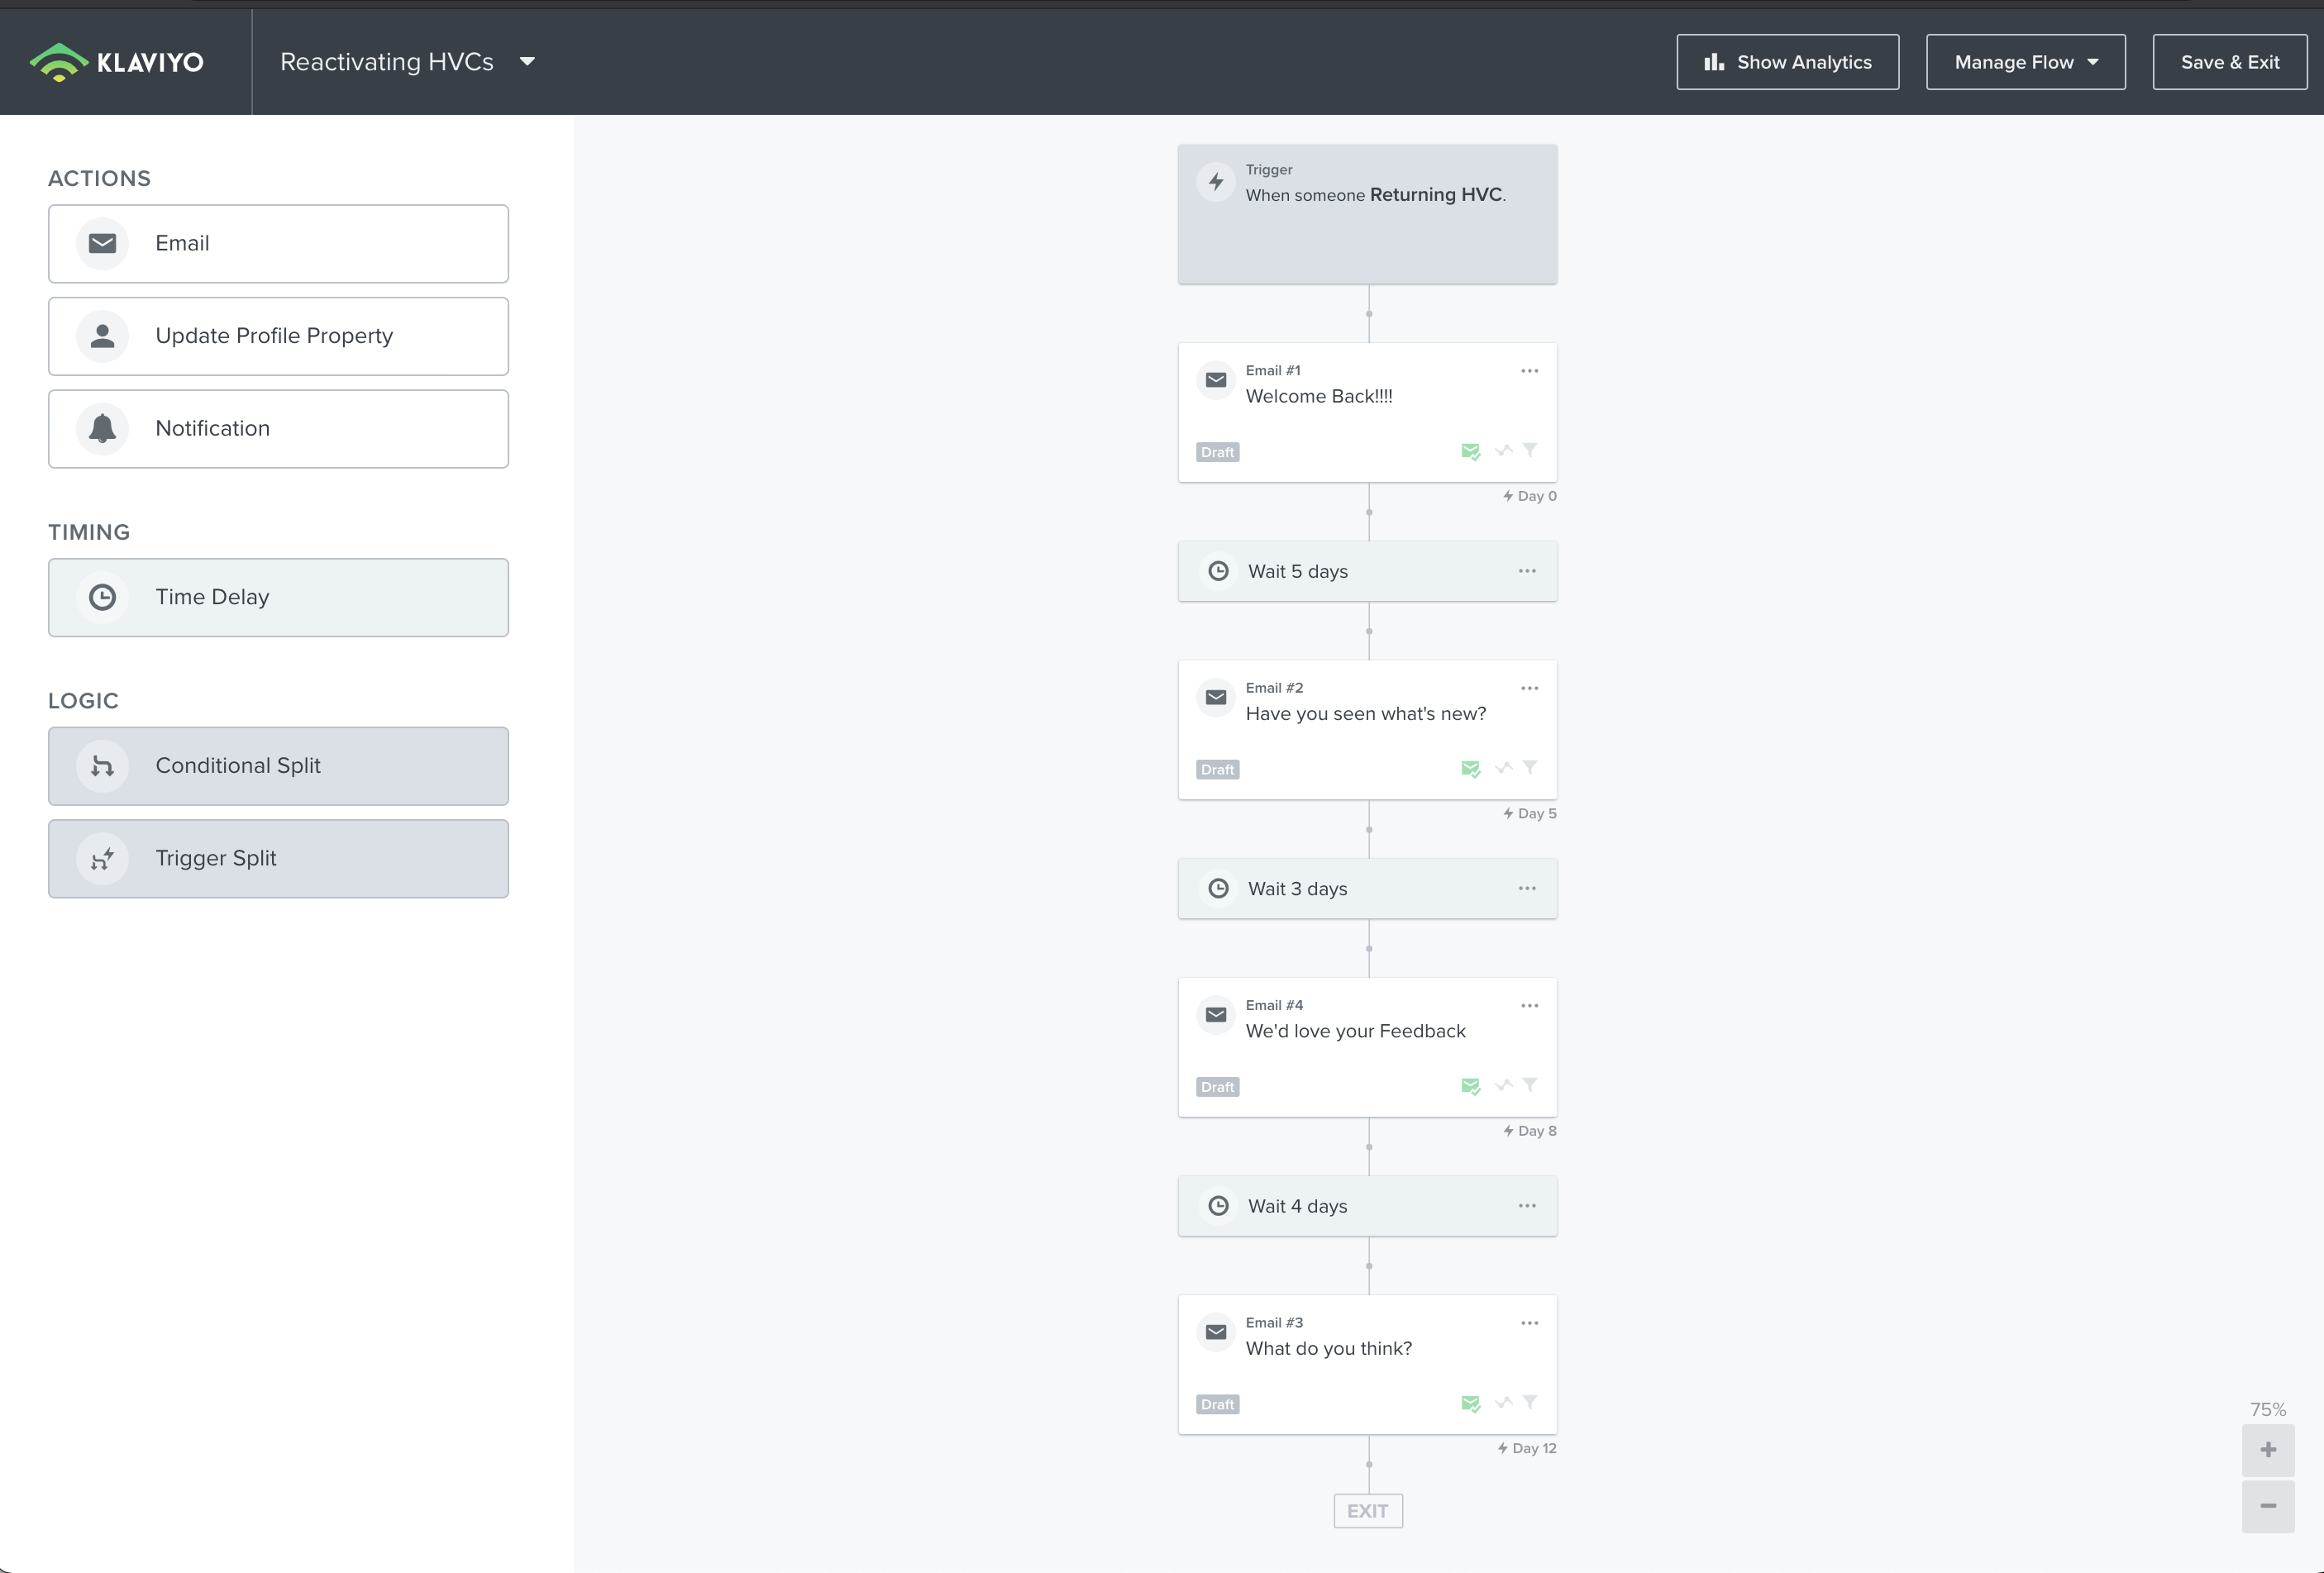Click UTM tracking icon on Email #1
This screenshot has height=1573, width=2324.
click(x=1503, y=450)
